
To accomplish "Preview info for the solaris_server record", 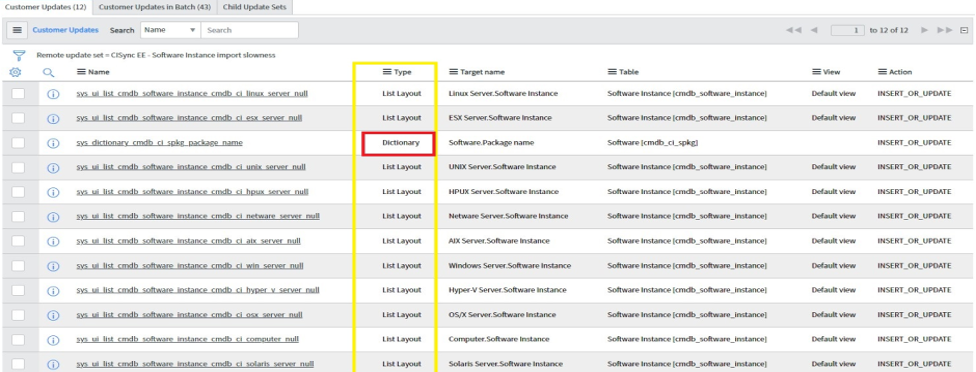I will [x=53, y=364].
